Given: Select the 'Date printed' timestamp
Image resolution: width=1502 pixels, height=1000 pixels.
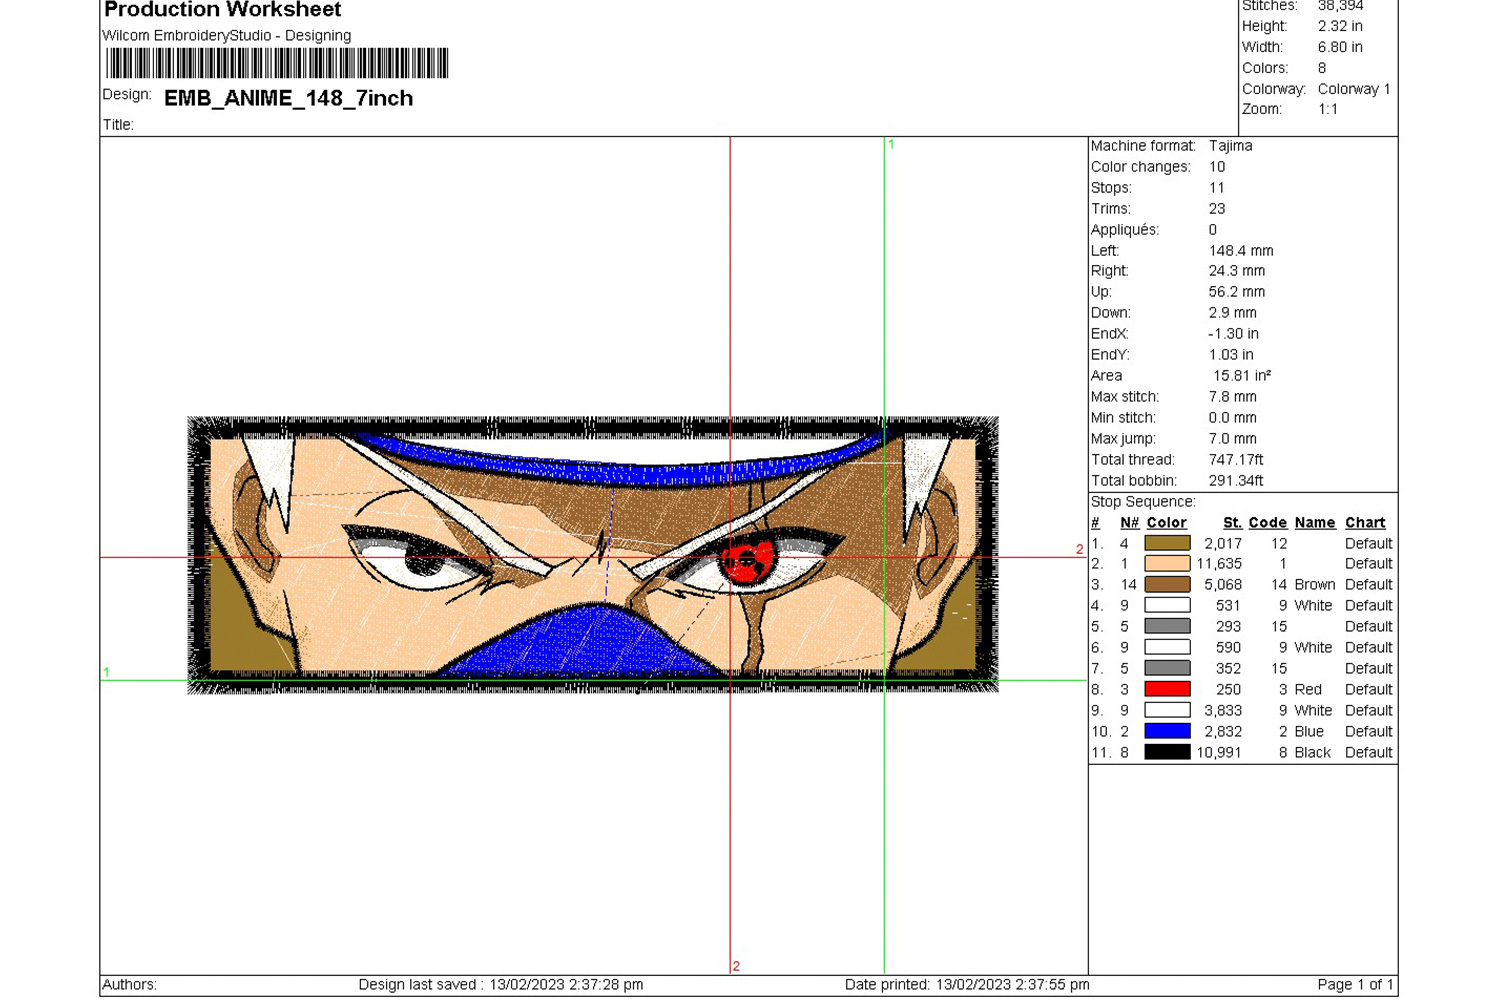Looking at the screenshot, I should (967, 985).
